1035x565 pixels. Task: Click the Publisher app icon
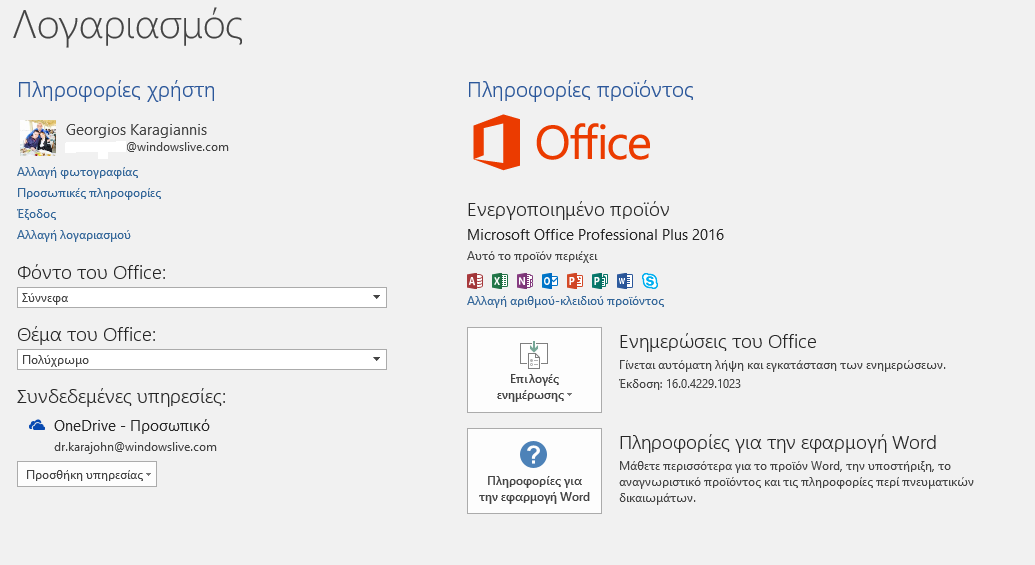tap(600, 281)
